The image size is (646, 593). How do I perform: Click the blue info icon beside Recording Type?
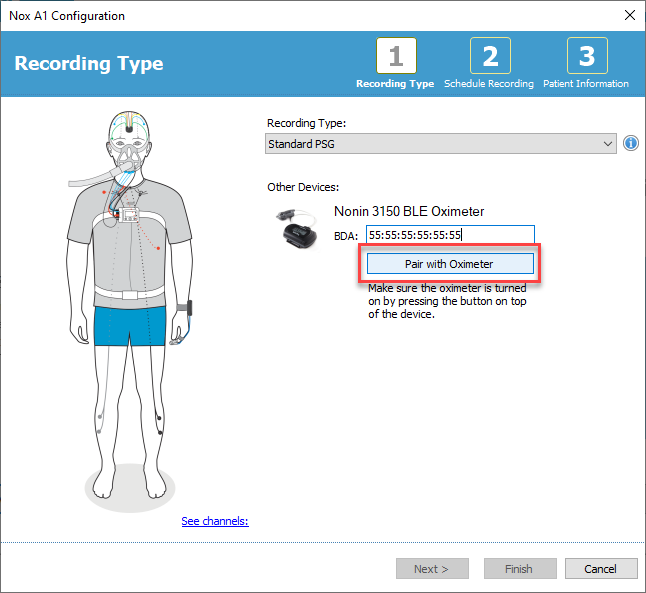click(x=630, y=143)
